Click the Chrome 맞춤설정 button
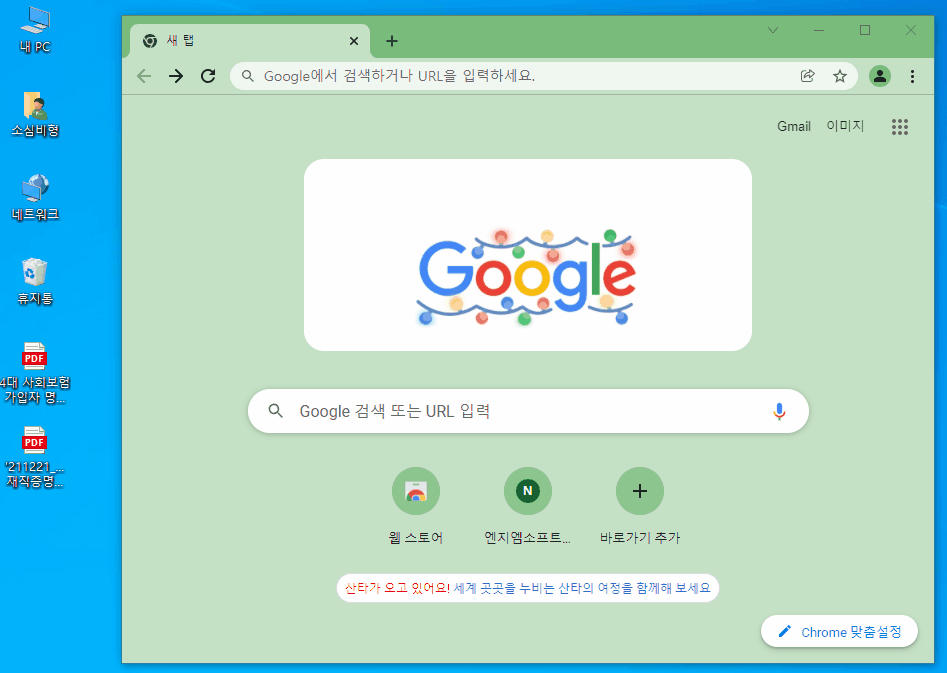This screenshot has height=673, width=947. [x=839, y=632]
